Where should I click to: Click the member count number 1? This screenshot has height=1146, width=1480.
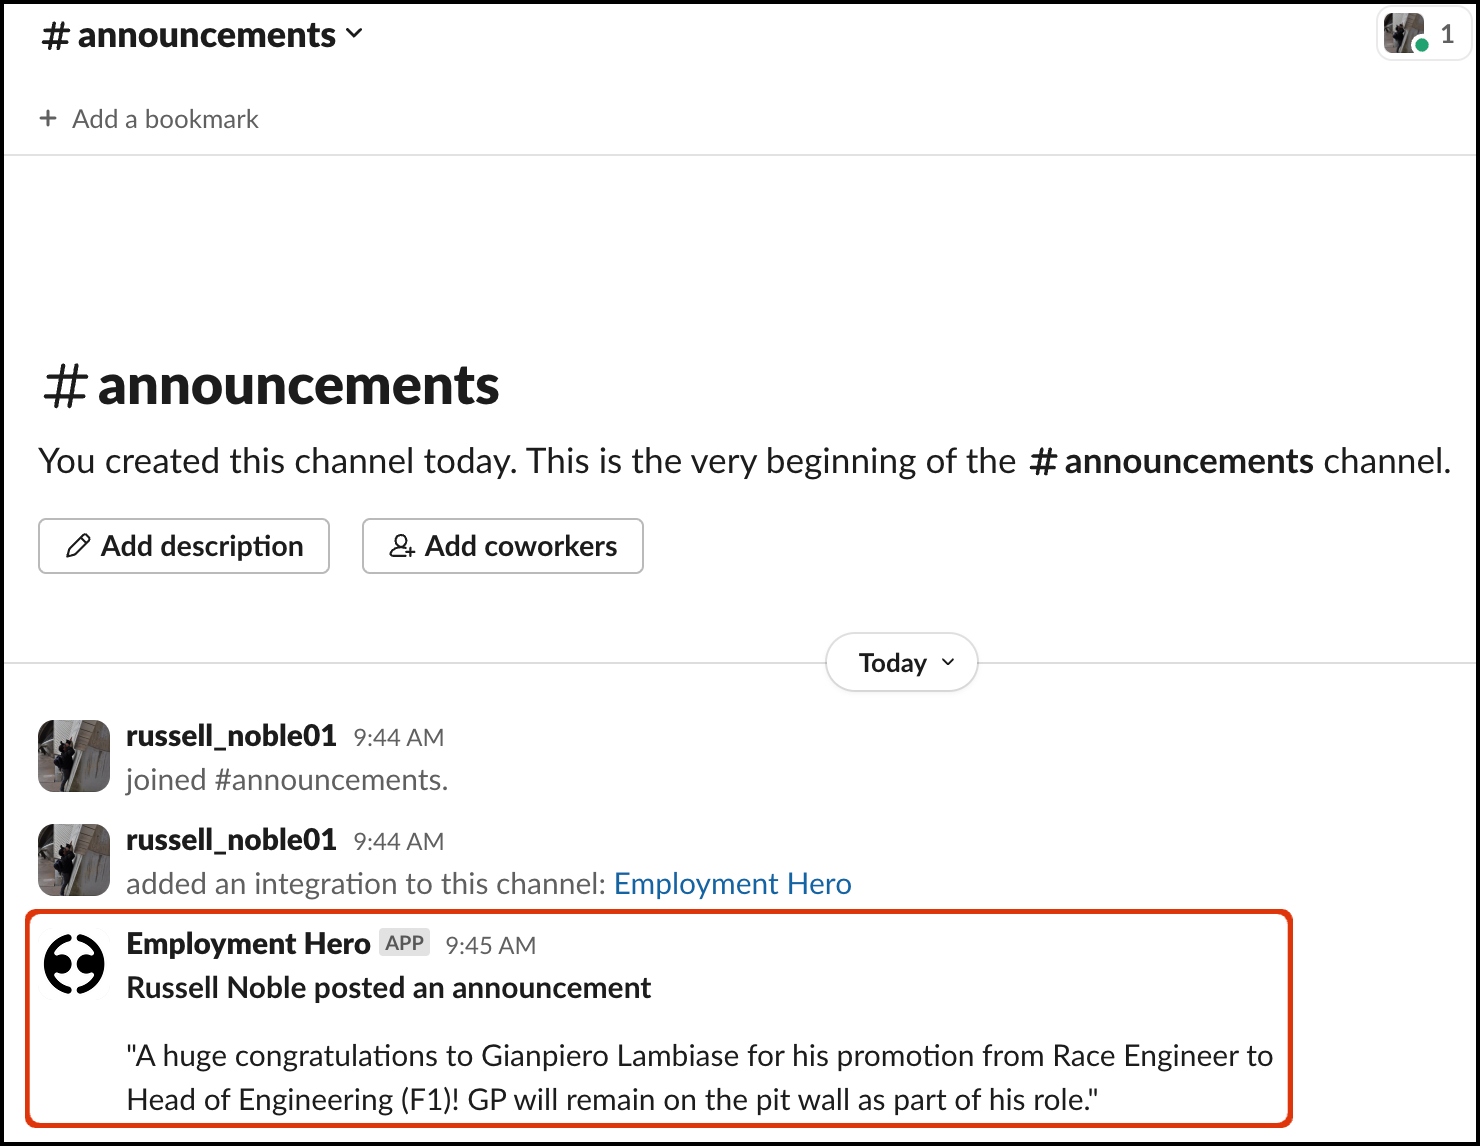pyautogui.click(x=1446, y=34)
